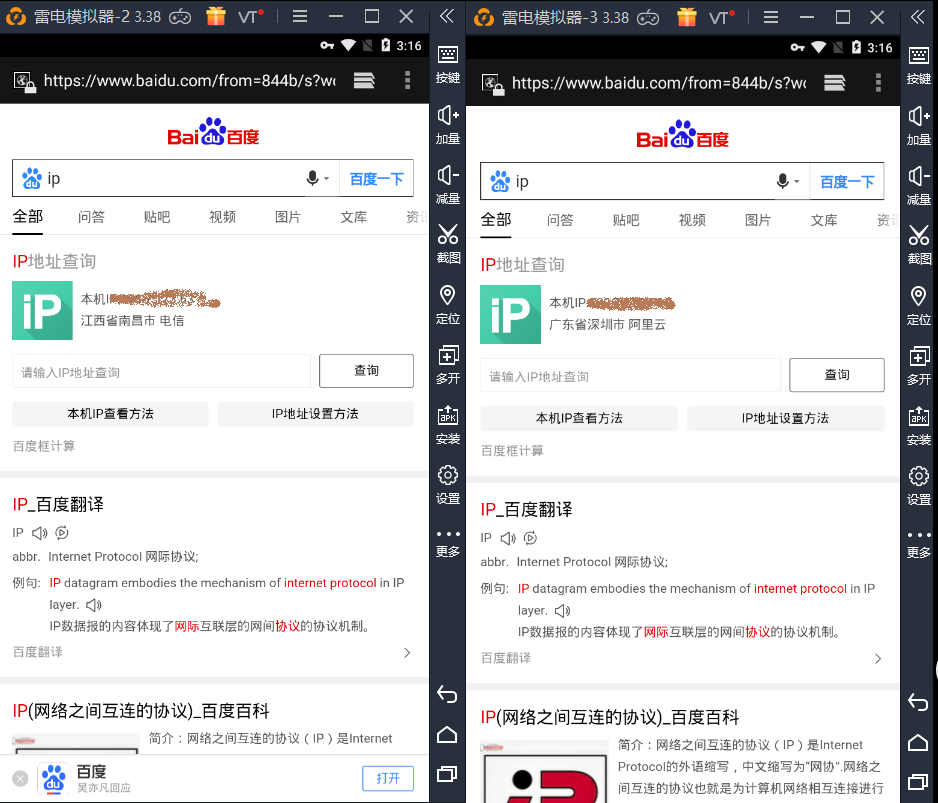
Task: Click the 百度一下 search button
Action: coord(377,178)
